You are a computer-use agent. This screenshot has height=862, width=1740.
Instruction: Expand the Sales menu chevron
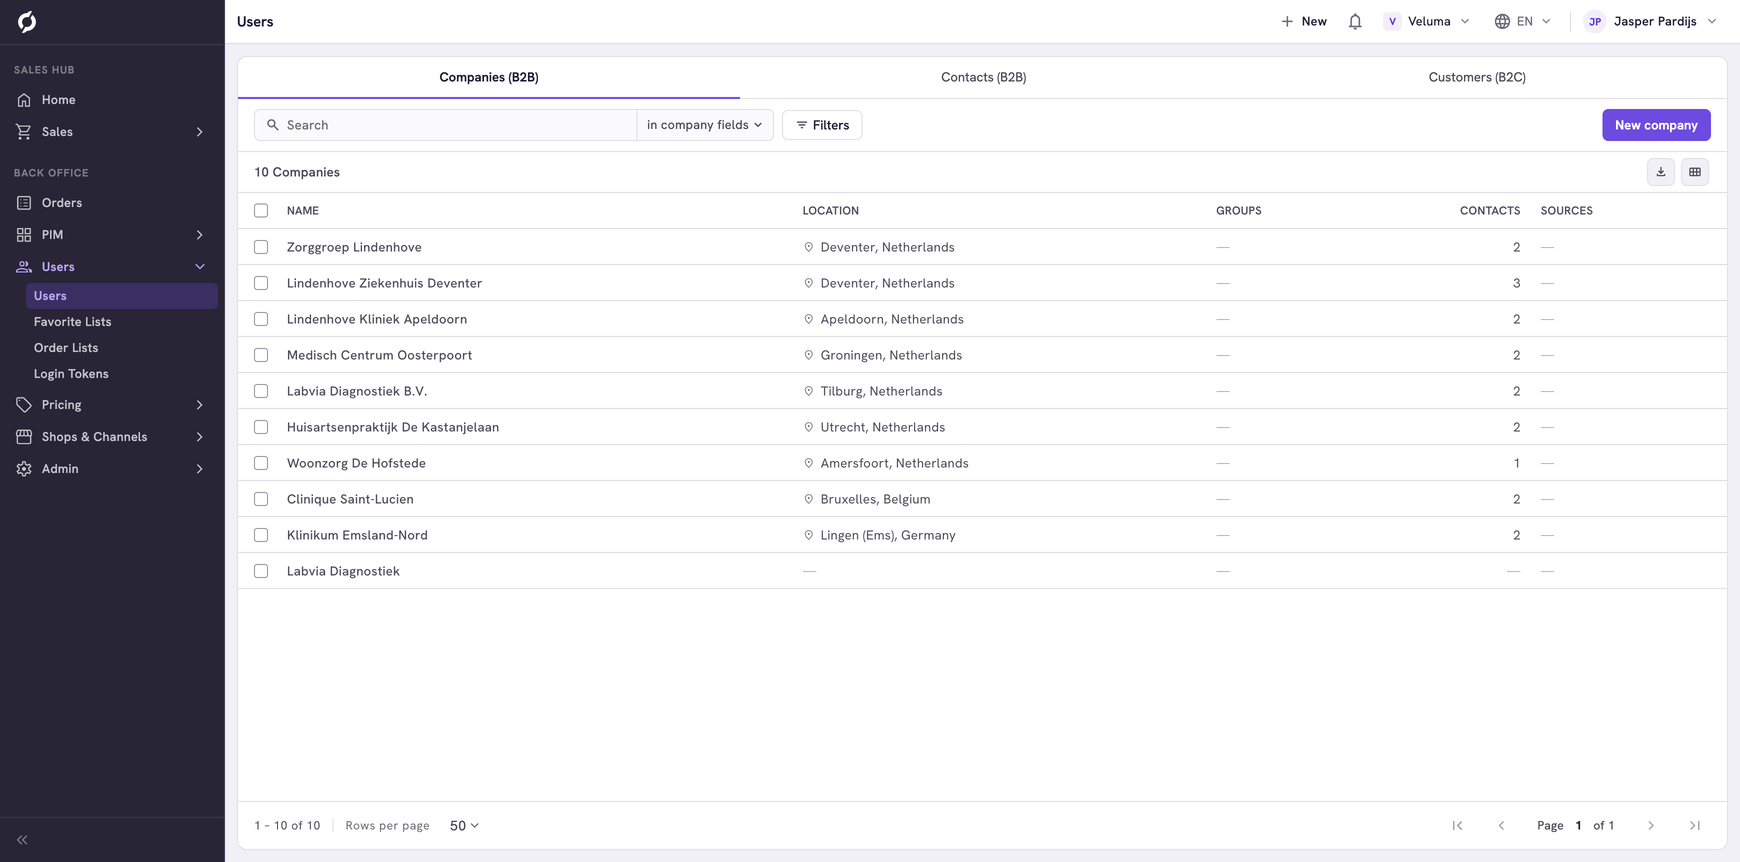200,132
